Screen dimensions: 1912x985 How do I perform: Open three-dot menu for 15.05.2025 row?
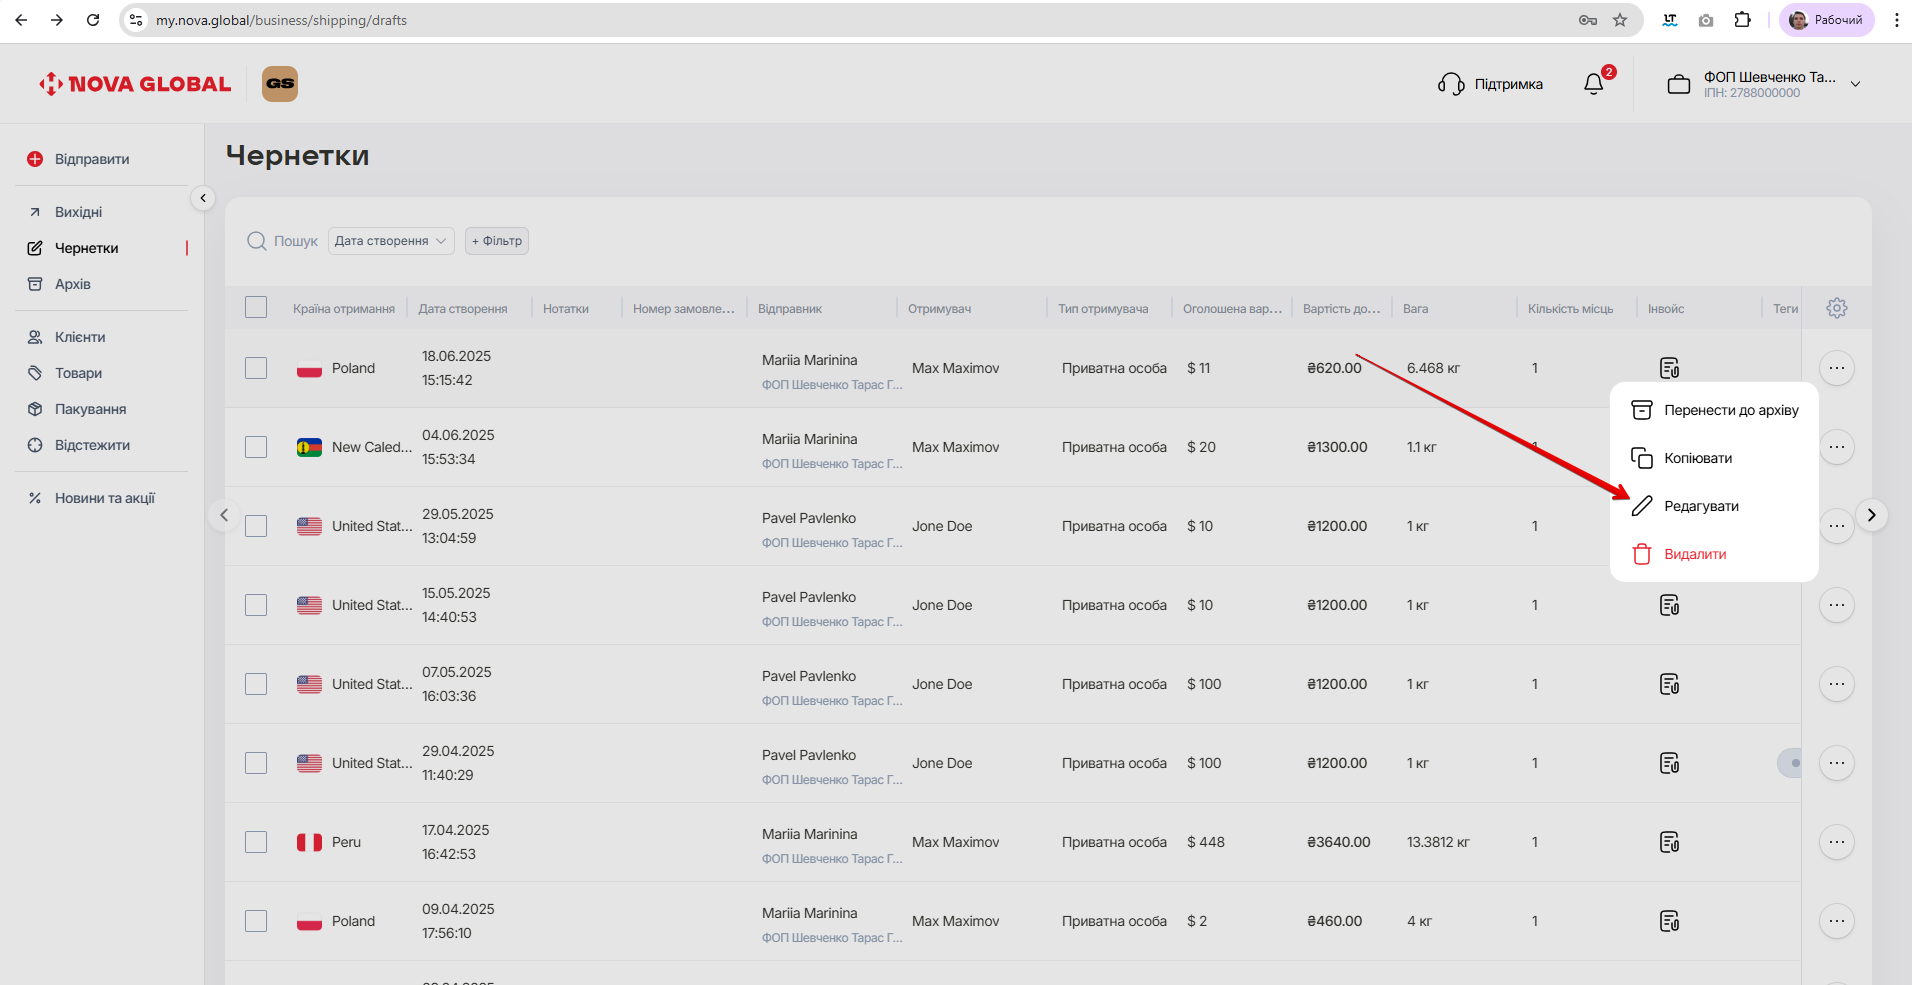tap(1837, 605)
